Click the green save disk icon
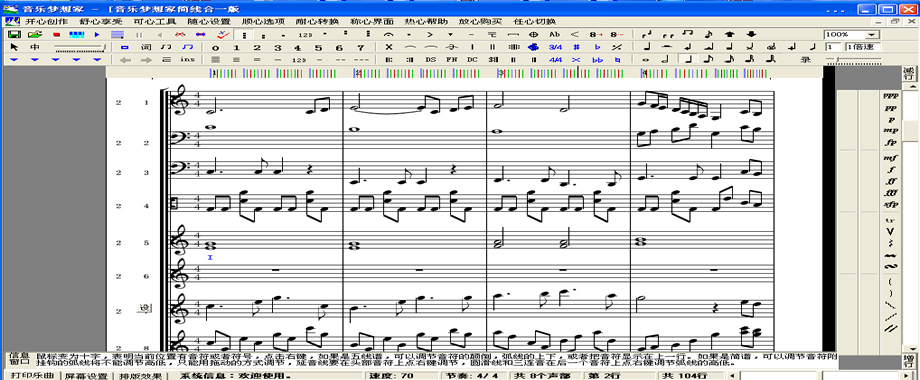 coord(13,35)
